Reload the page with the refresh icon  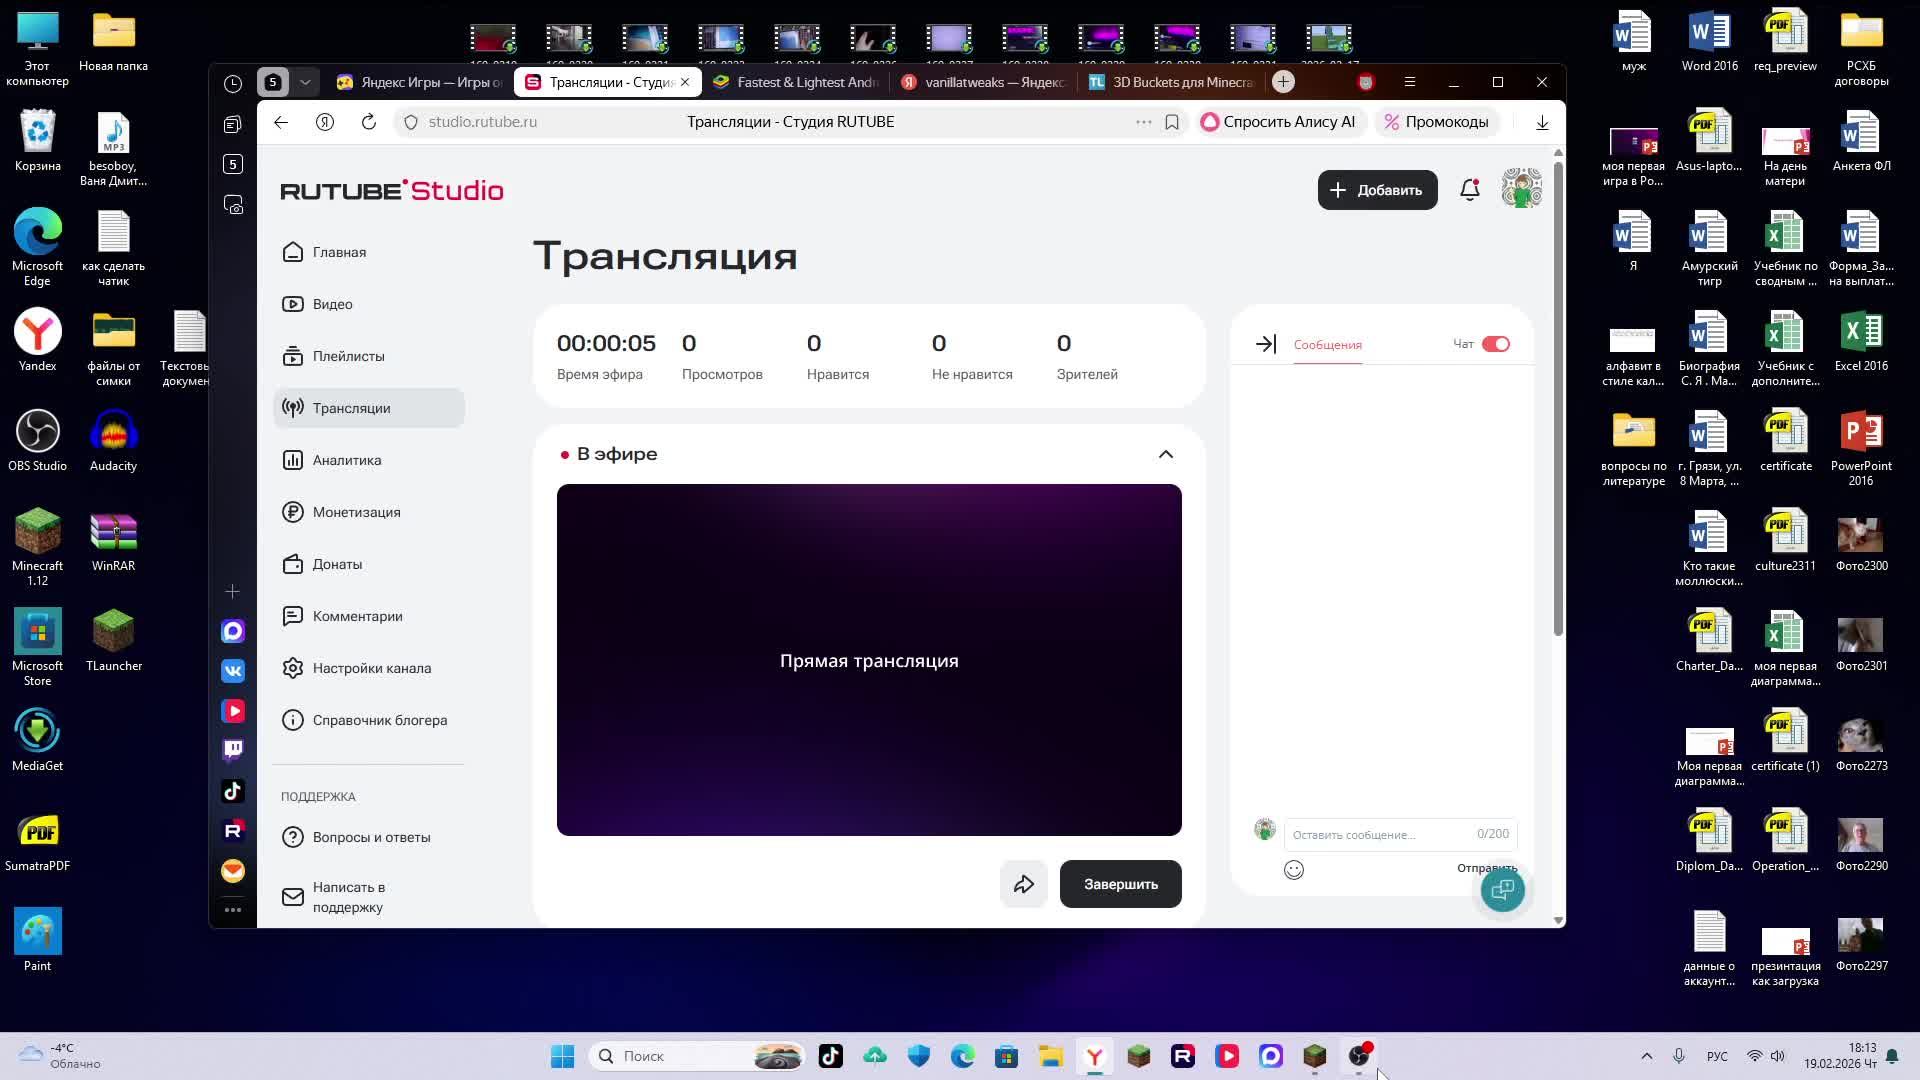point(368,121)
